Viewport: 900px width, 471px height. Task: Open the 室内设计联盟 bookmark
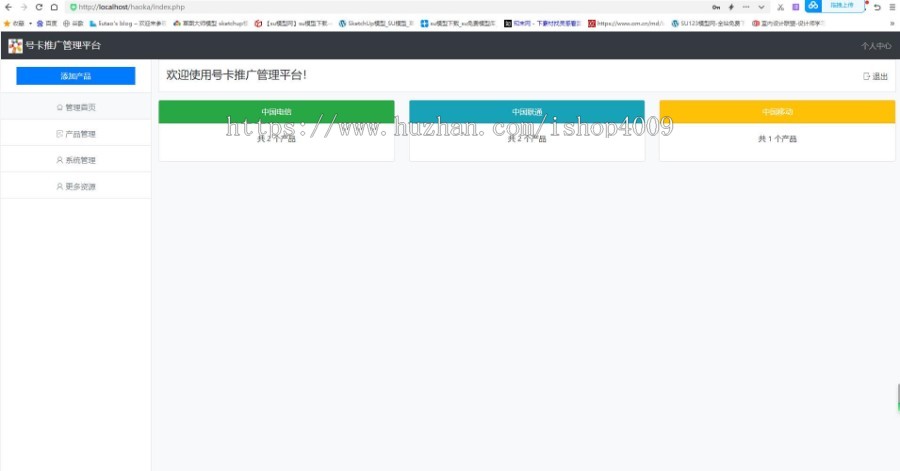[788, 24]
